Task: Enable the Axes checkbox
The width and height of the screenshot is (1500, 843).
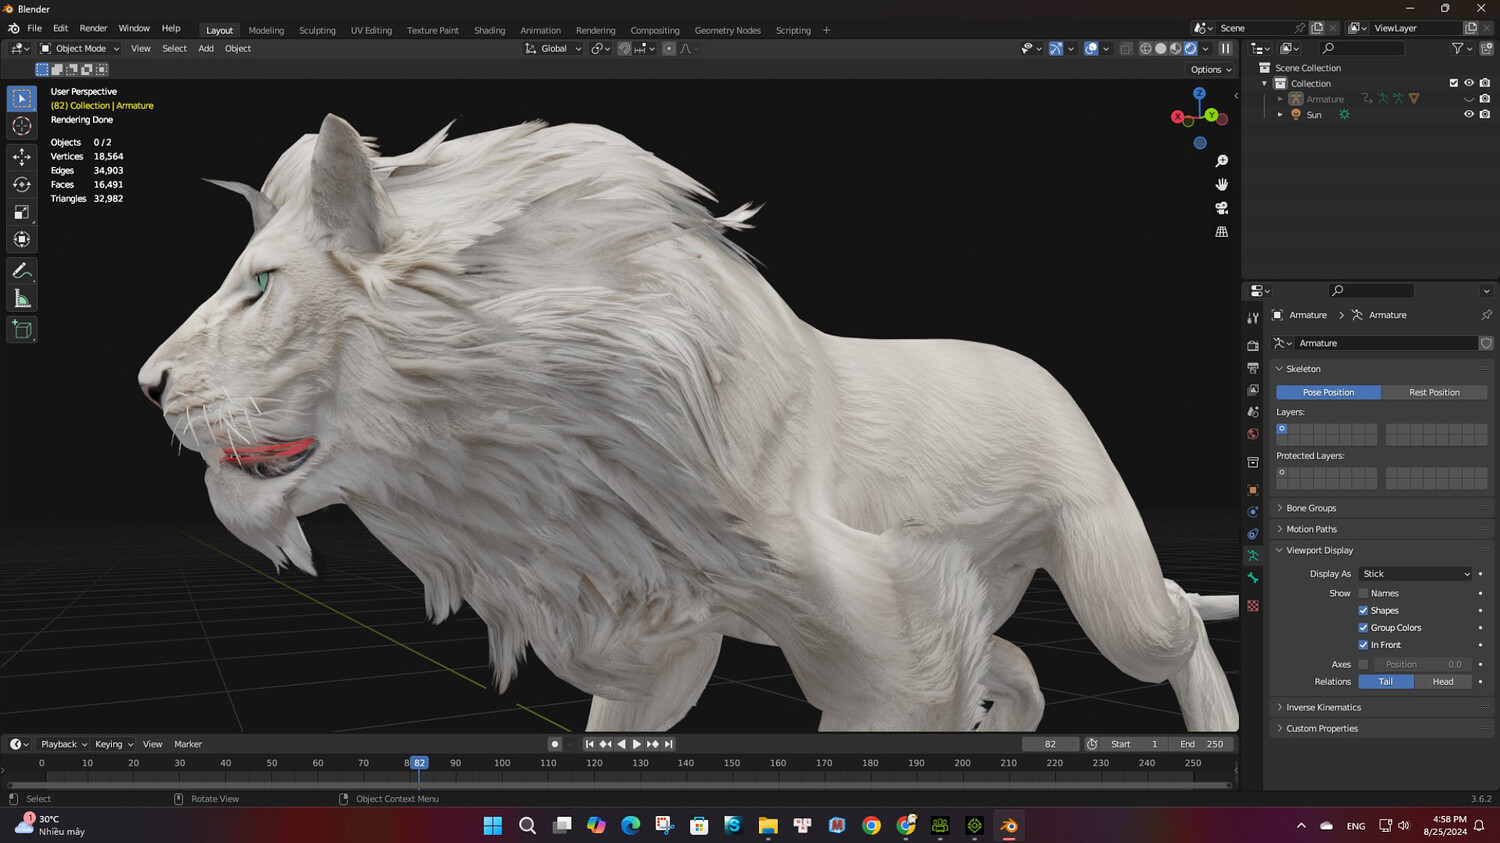Action: [x=1363, y=665]
